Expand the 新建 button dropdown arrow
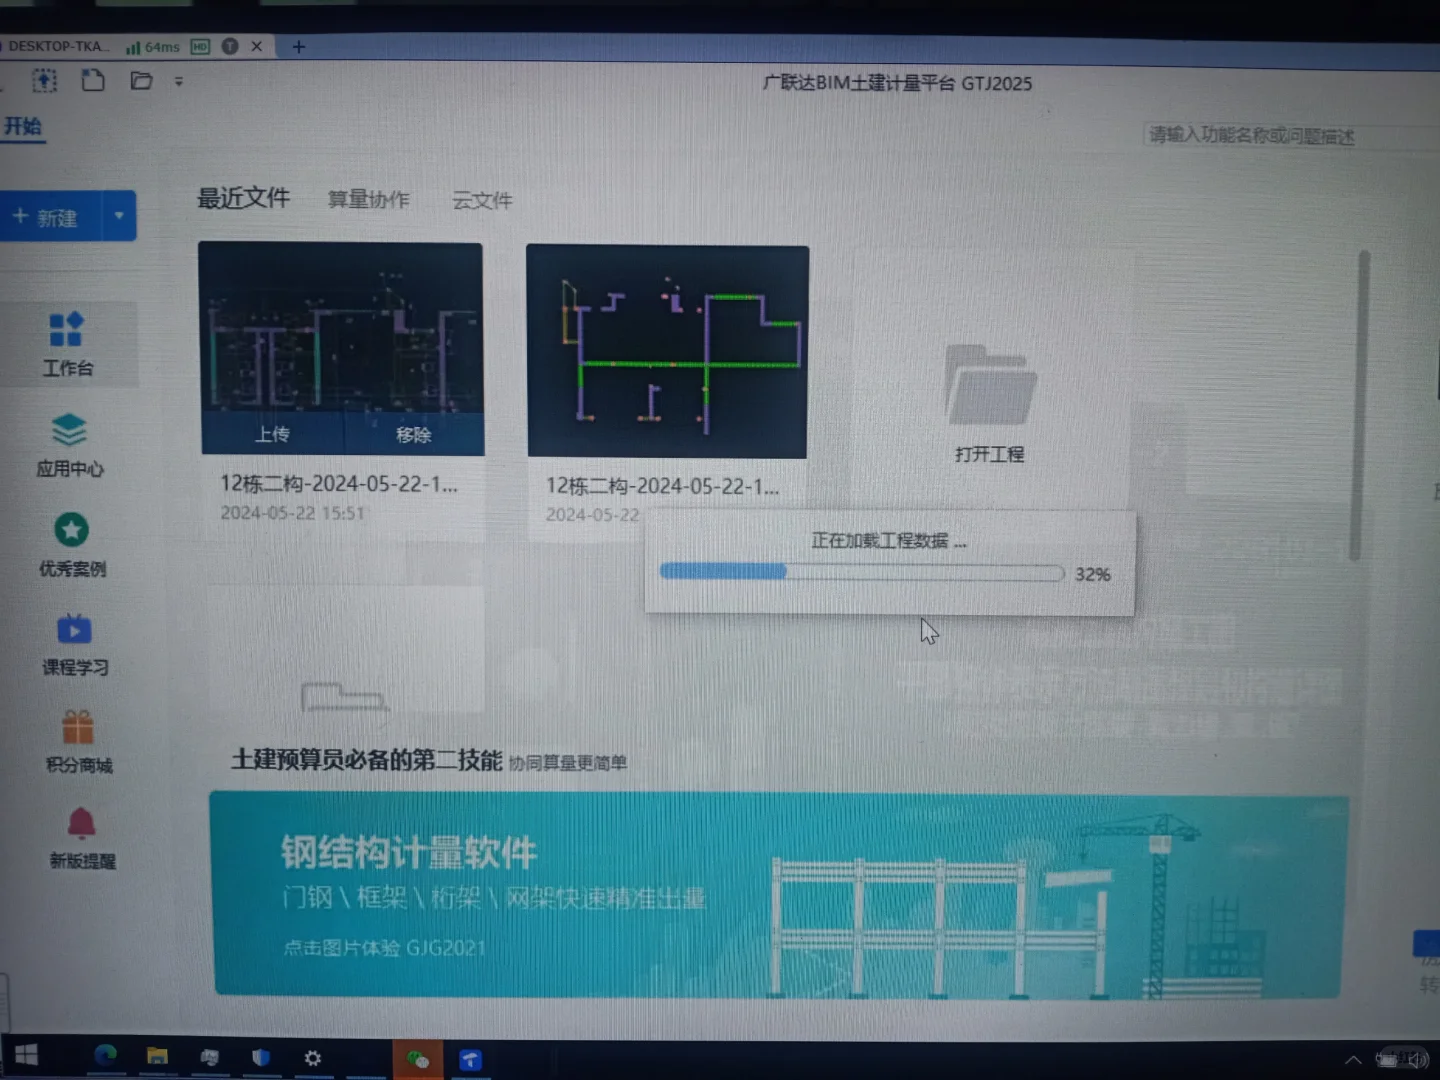The image size is (1440, 1080). tap(119, 216)
